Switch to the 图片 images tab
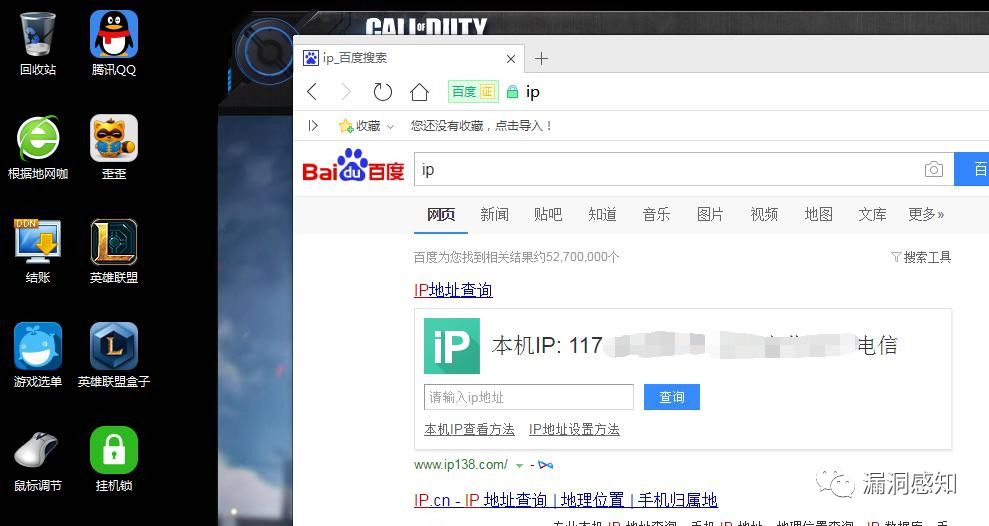This screenshot has width=989, height=526. pyautogui.click(x=710, y=214)
